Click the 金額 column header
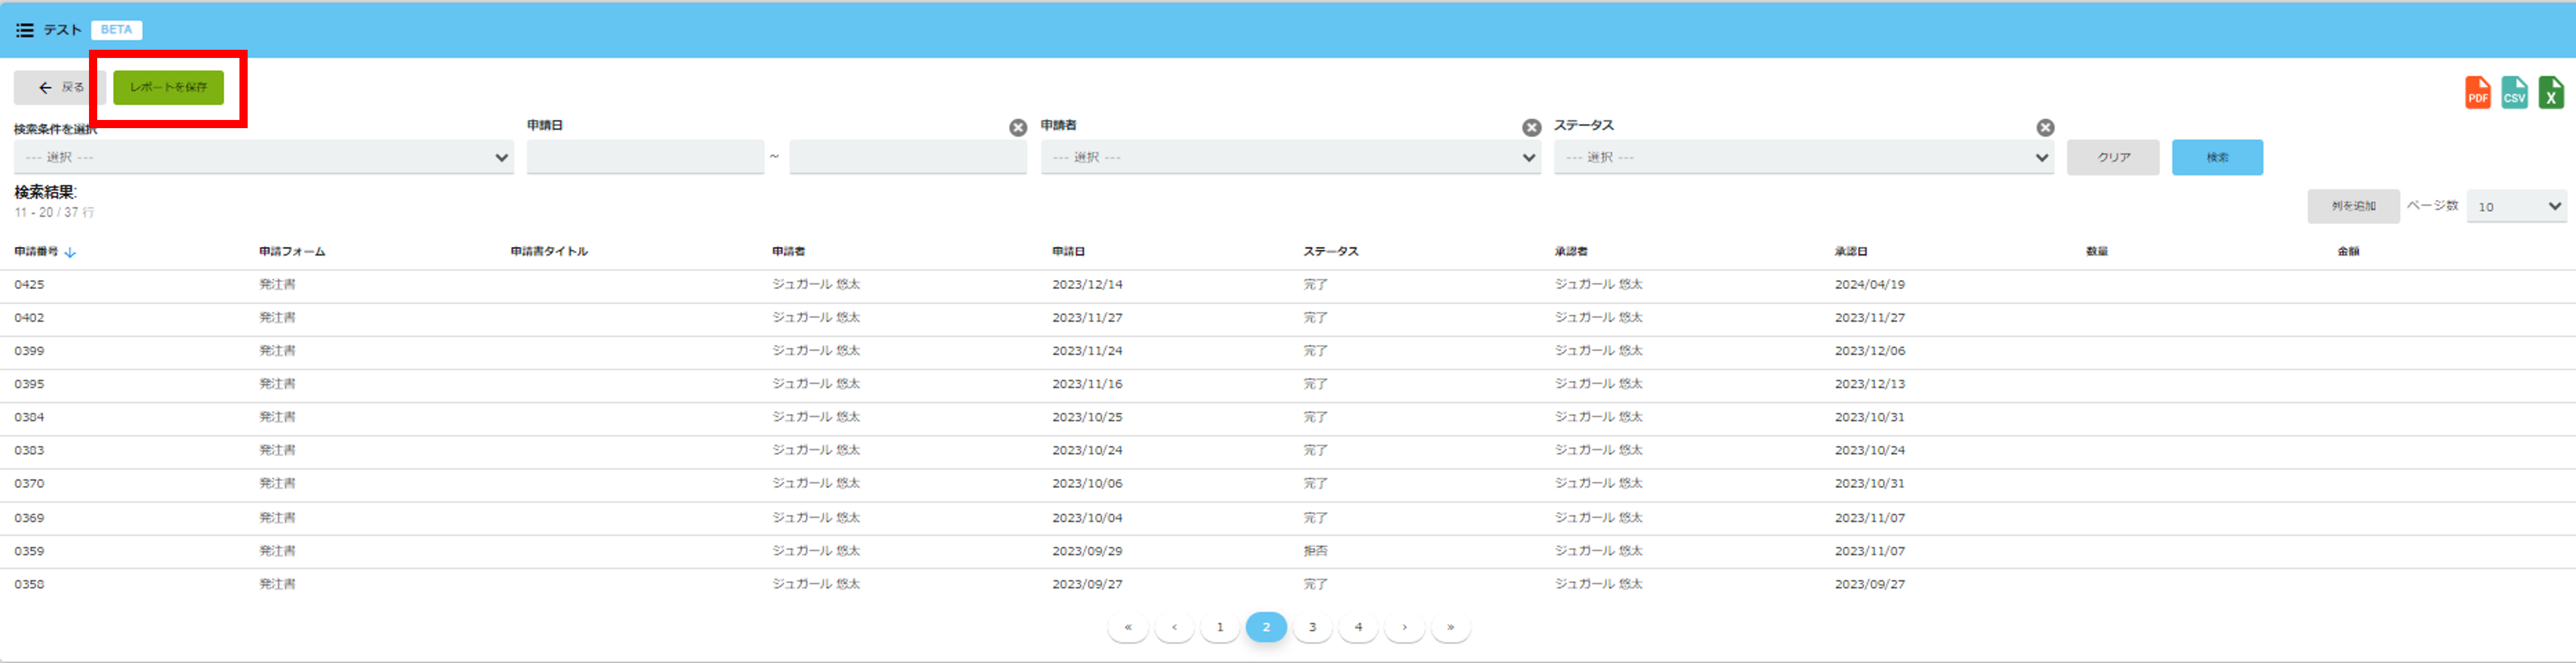This screenshot has height=663, width=2576. point(2348,252)
